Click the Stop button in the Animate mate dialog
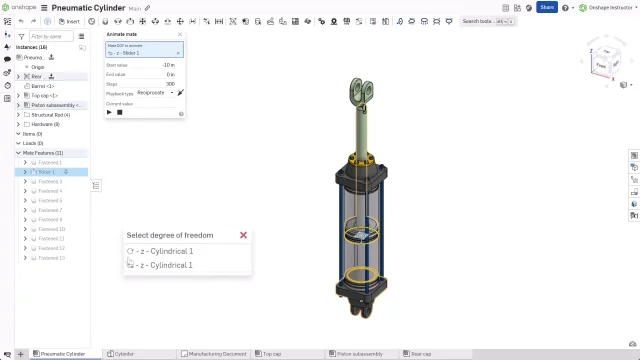Image resolution: width=640 pixels, height=360 pixels. pos(120,112)
